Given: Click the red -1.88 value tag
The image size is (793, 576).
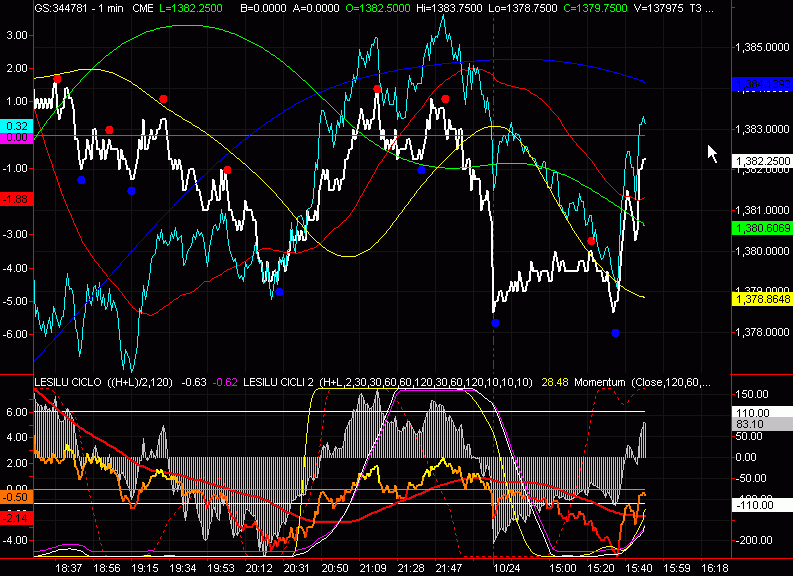Looking at the screenshot, I should coord(17,200).
